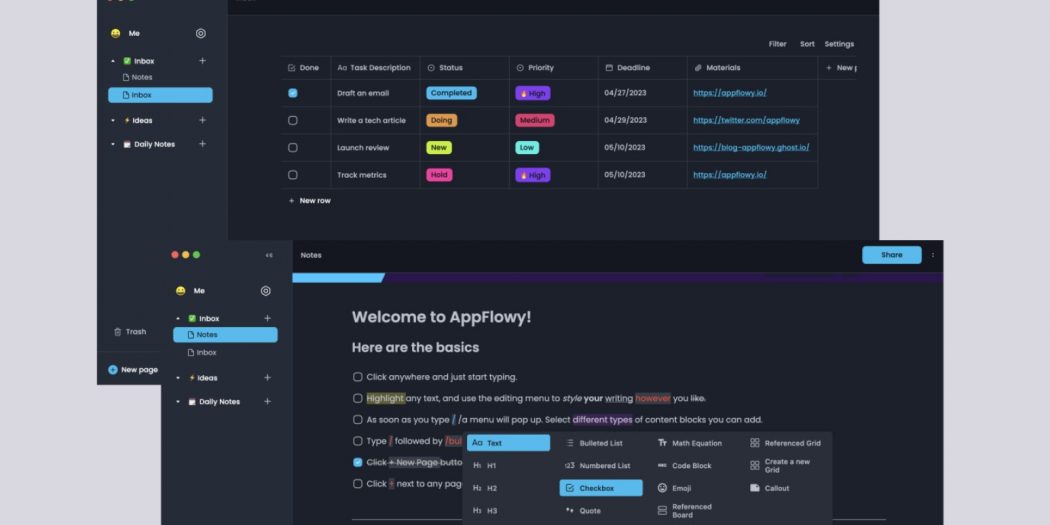The image size is (1050, 525).
Task: Select the Emoji icon in the slash menu
Action: pyautogui.click(x=662, y=488)
